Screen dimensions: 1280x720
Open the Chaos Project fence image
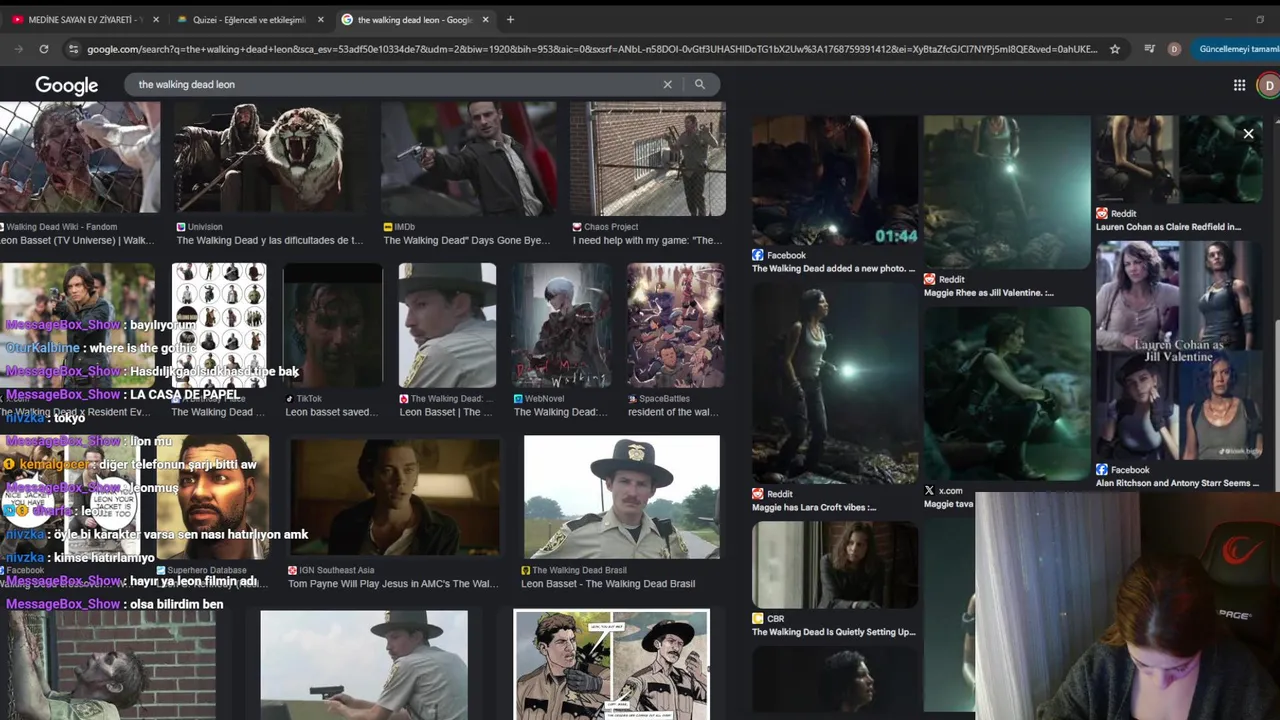[x=648, y=158]
